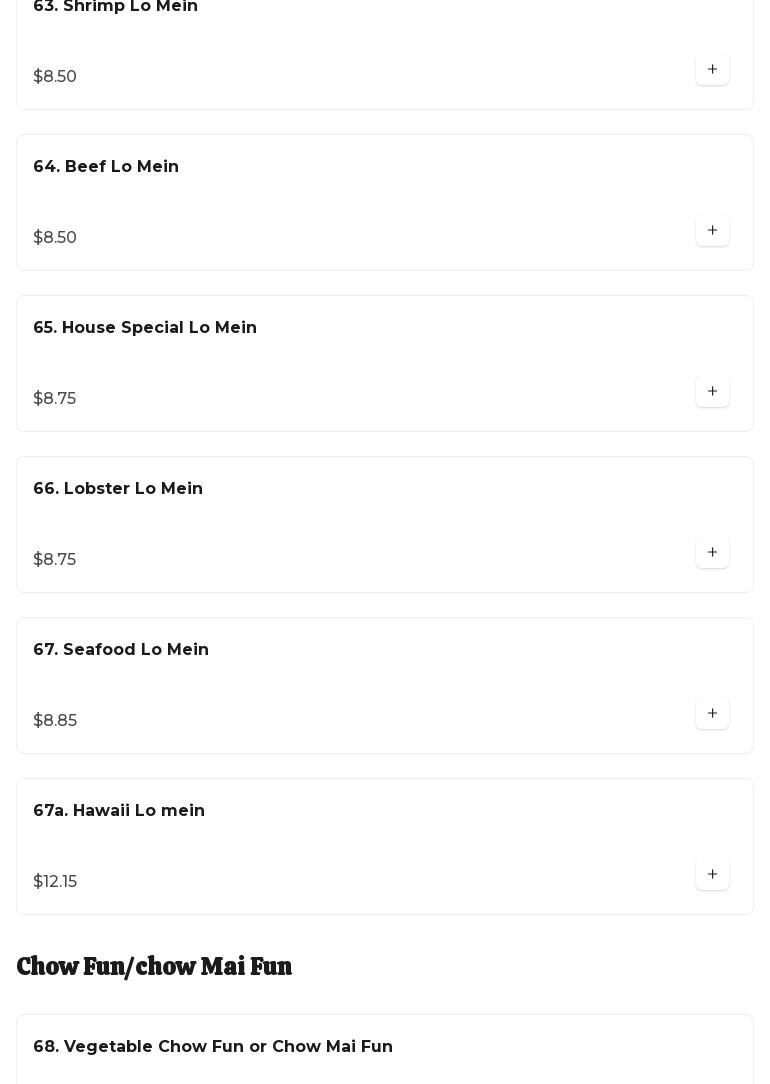Viewport: 770px width, 1084px height.
Task: Add Seafood Lo Mein using plus icon
Action: pos(712,713)
